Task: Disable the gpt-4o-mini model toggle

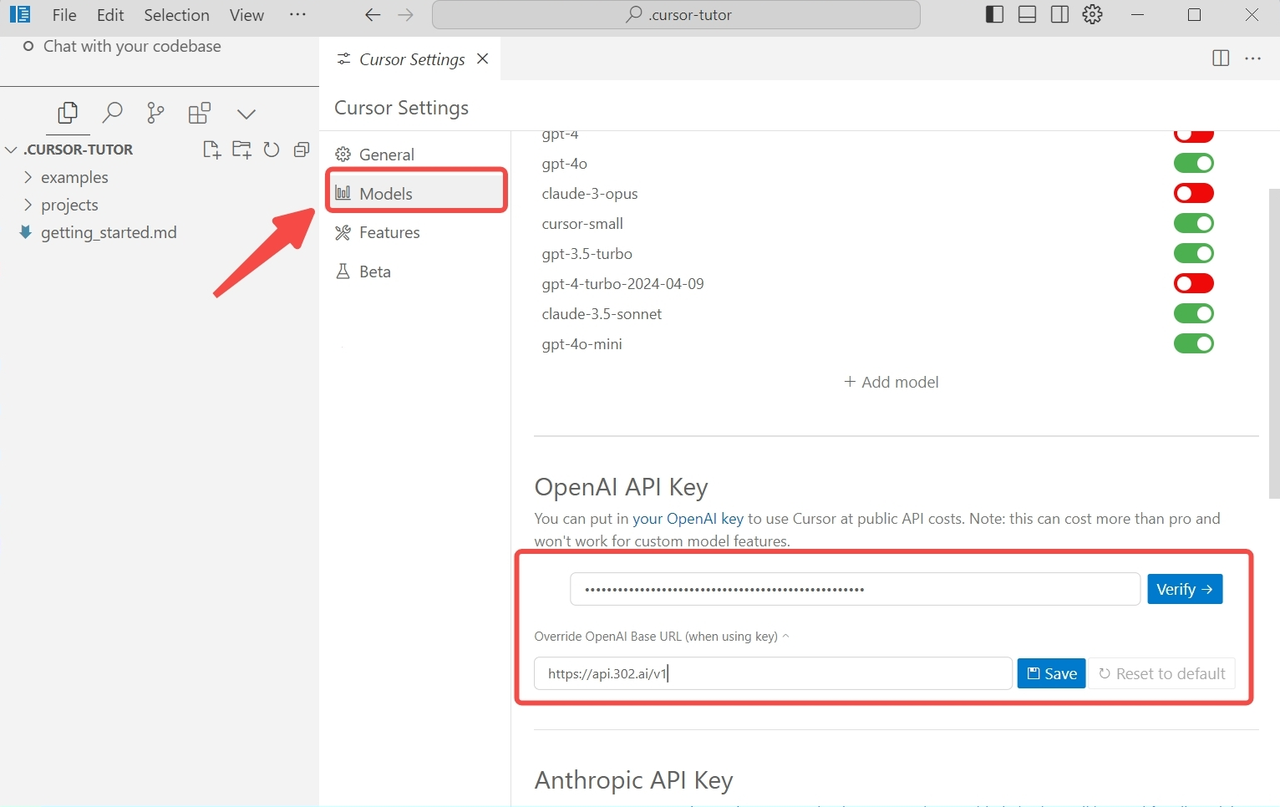Action: (x=1193, y=343)
